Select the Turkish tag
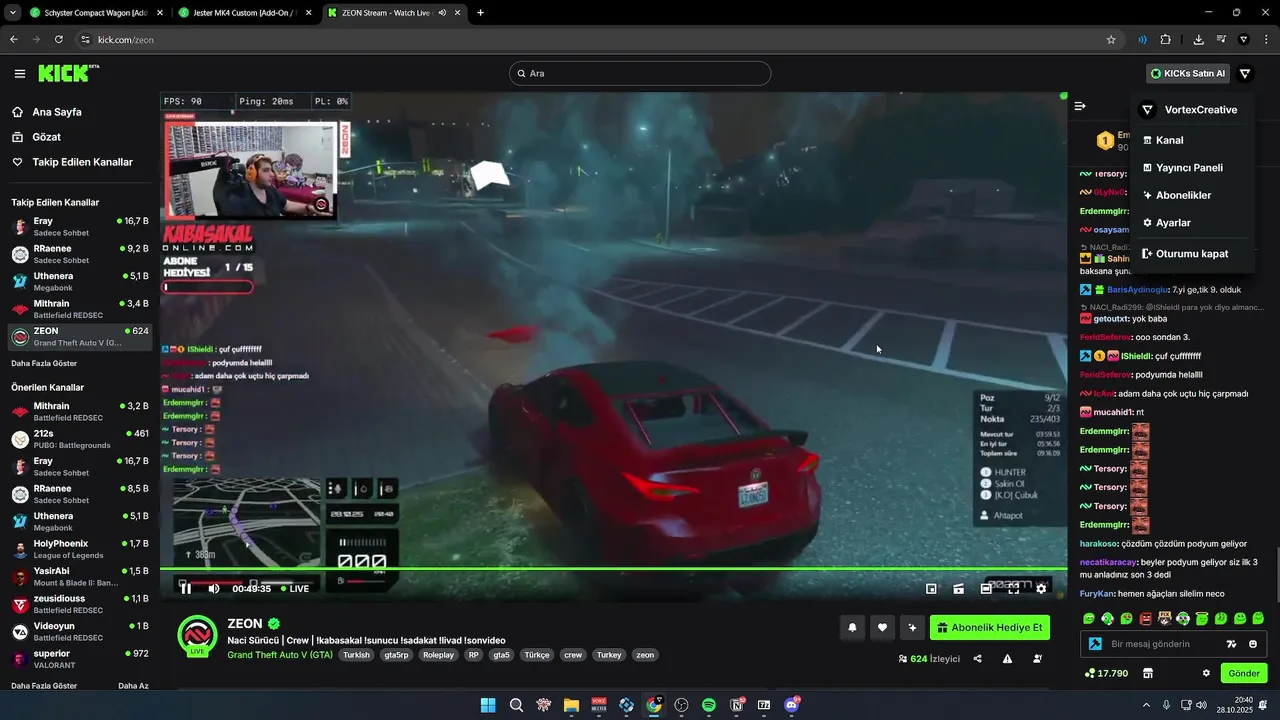The height and width of the screenshot is (720, 1280). coord(357,655)
